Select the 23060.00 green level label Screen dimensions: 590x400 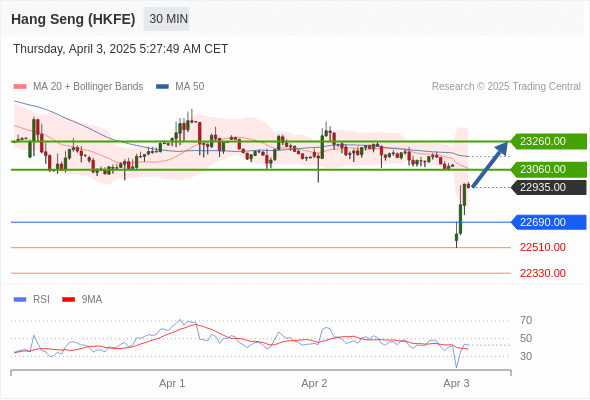pos(549,169)
